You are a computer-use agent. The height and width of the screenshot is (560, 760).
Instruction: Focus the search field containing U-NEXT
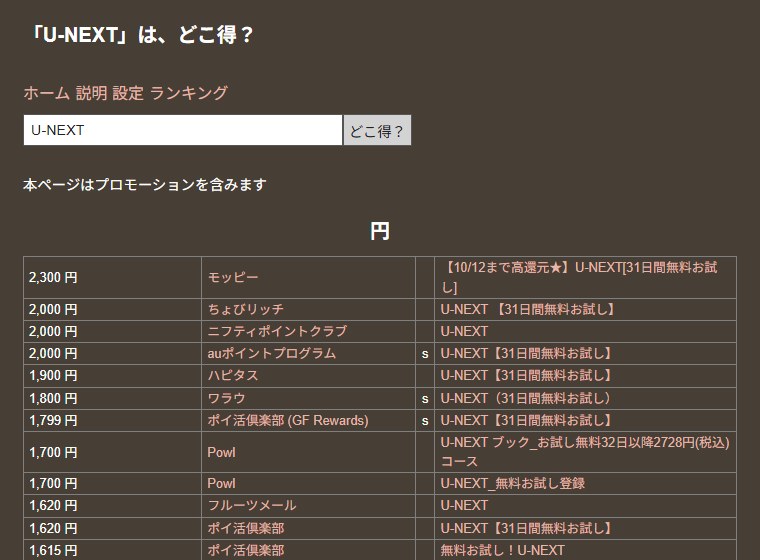pyautogui.click(x=183, y=130)
